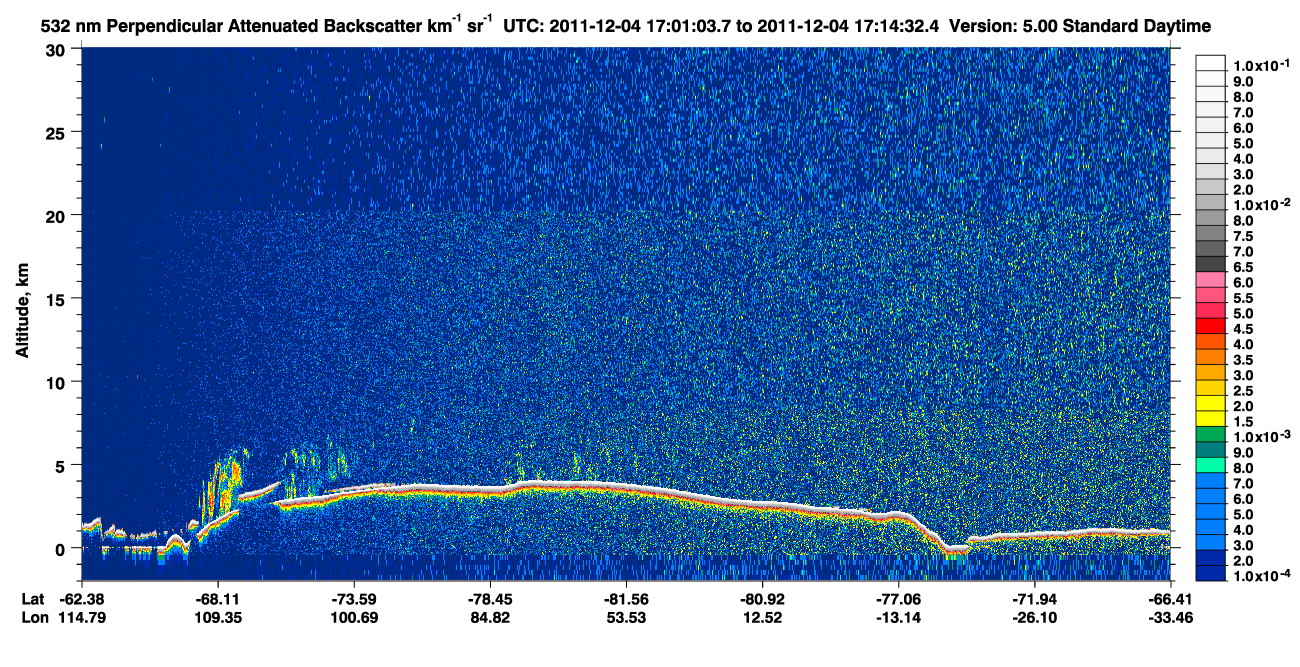Click longitude value 100.69

click(354, 617)
